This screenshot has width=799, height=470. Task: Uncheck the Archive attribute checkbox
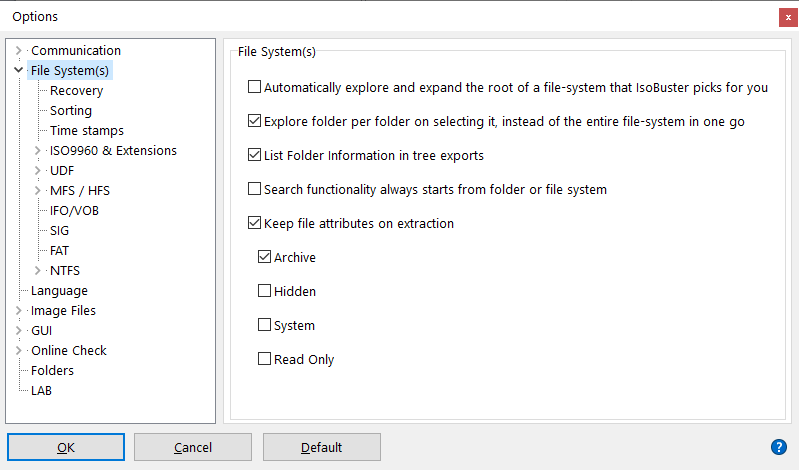click(x=264, y=257)
